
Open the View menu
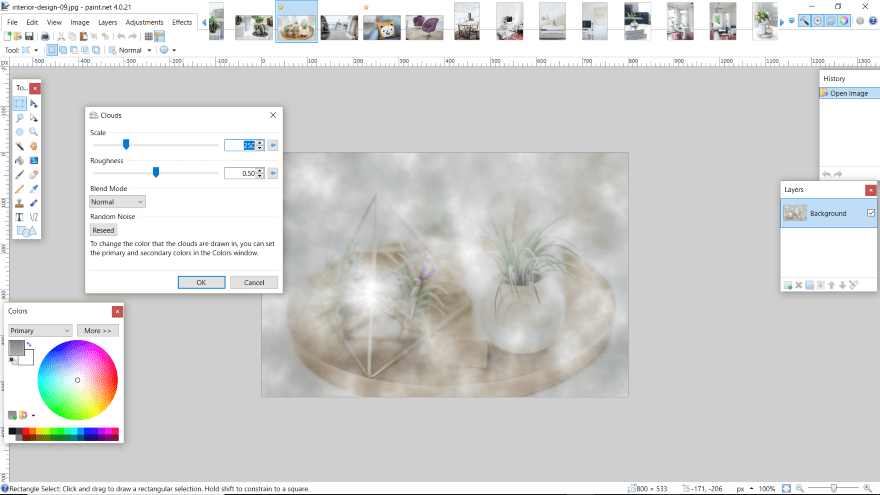[54, 22]
